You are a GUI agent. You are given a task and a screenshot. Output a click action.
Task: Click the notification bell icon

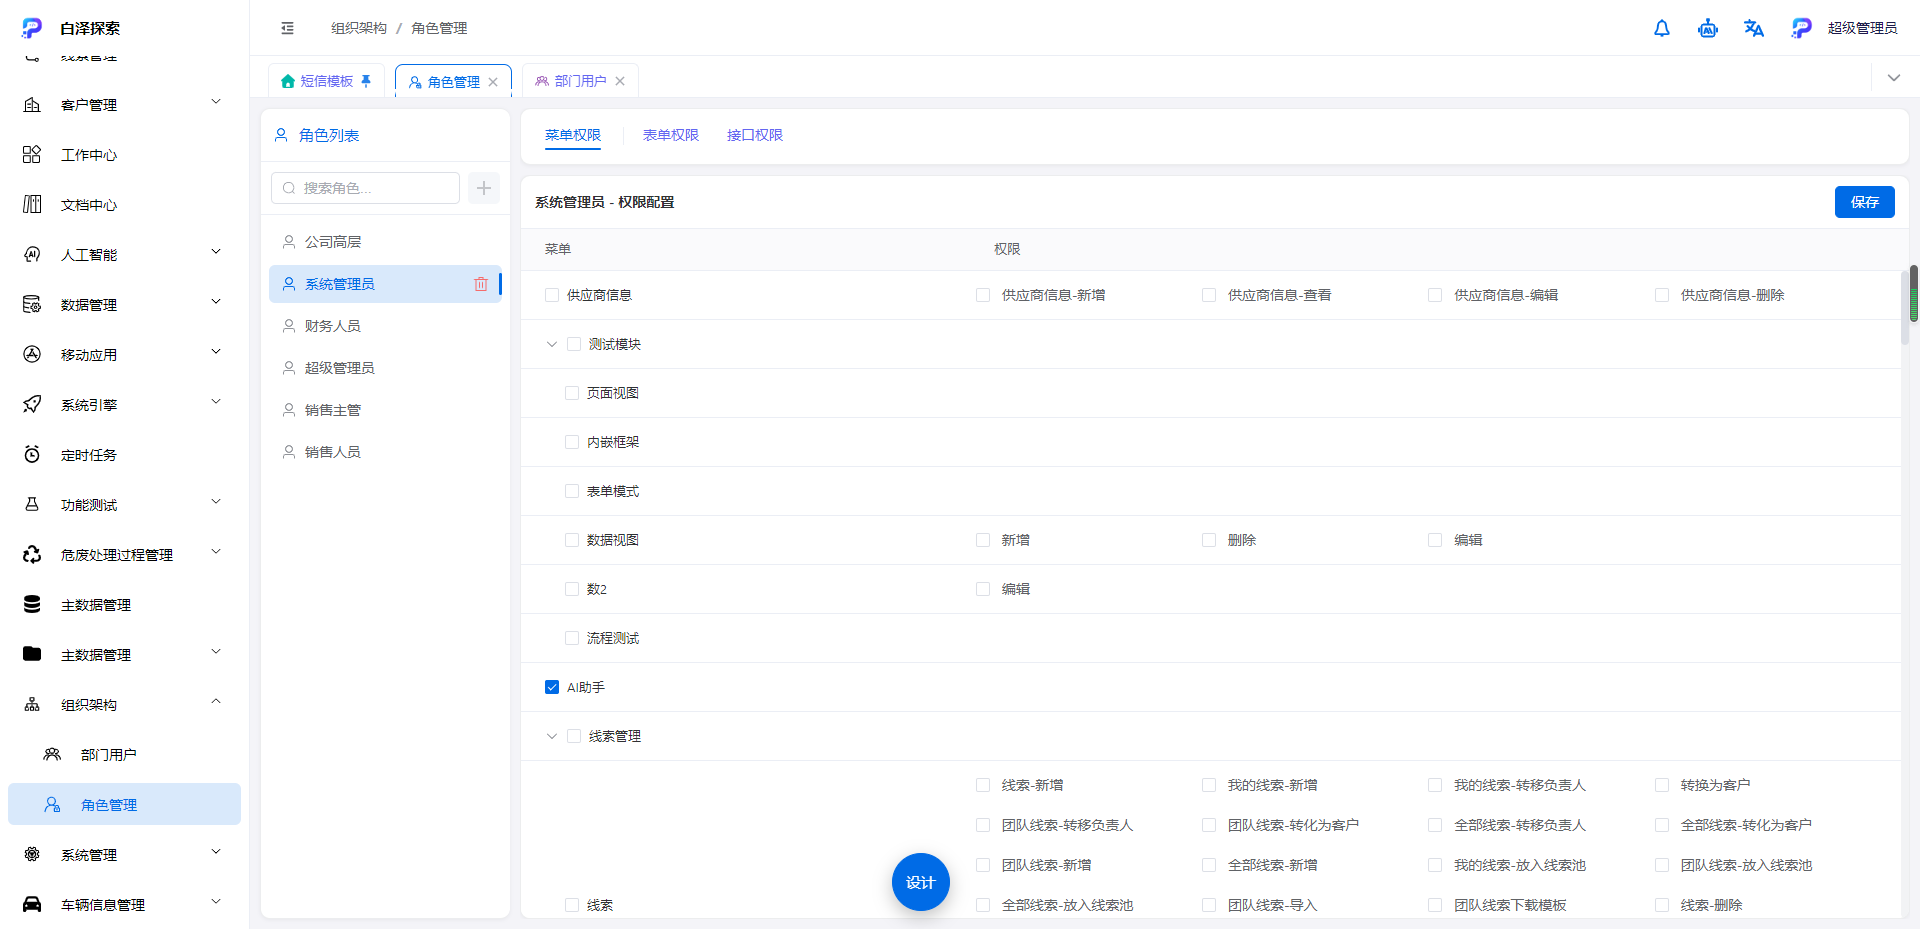(x=1661, y=28)
